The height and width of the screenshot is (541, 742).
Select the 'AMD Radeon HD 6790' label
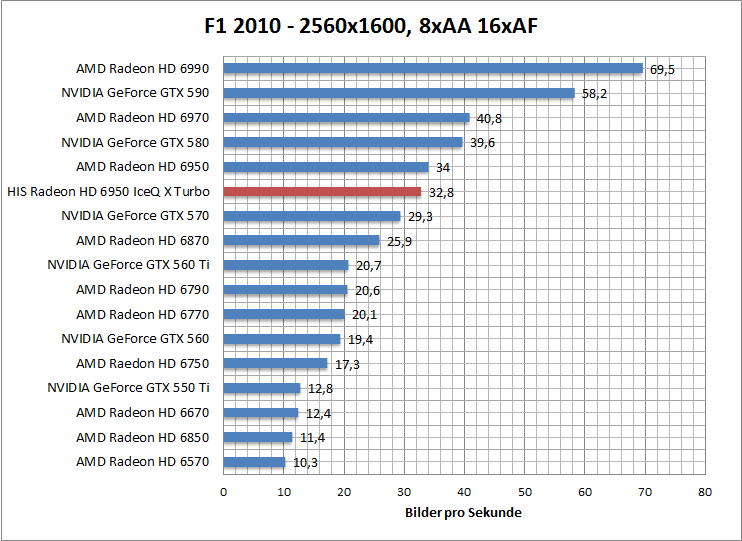click(142, 290)
